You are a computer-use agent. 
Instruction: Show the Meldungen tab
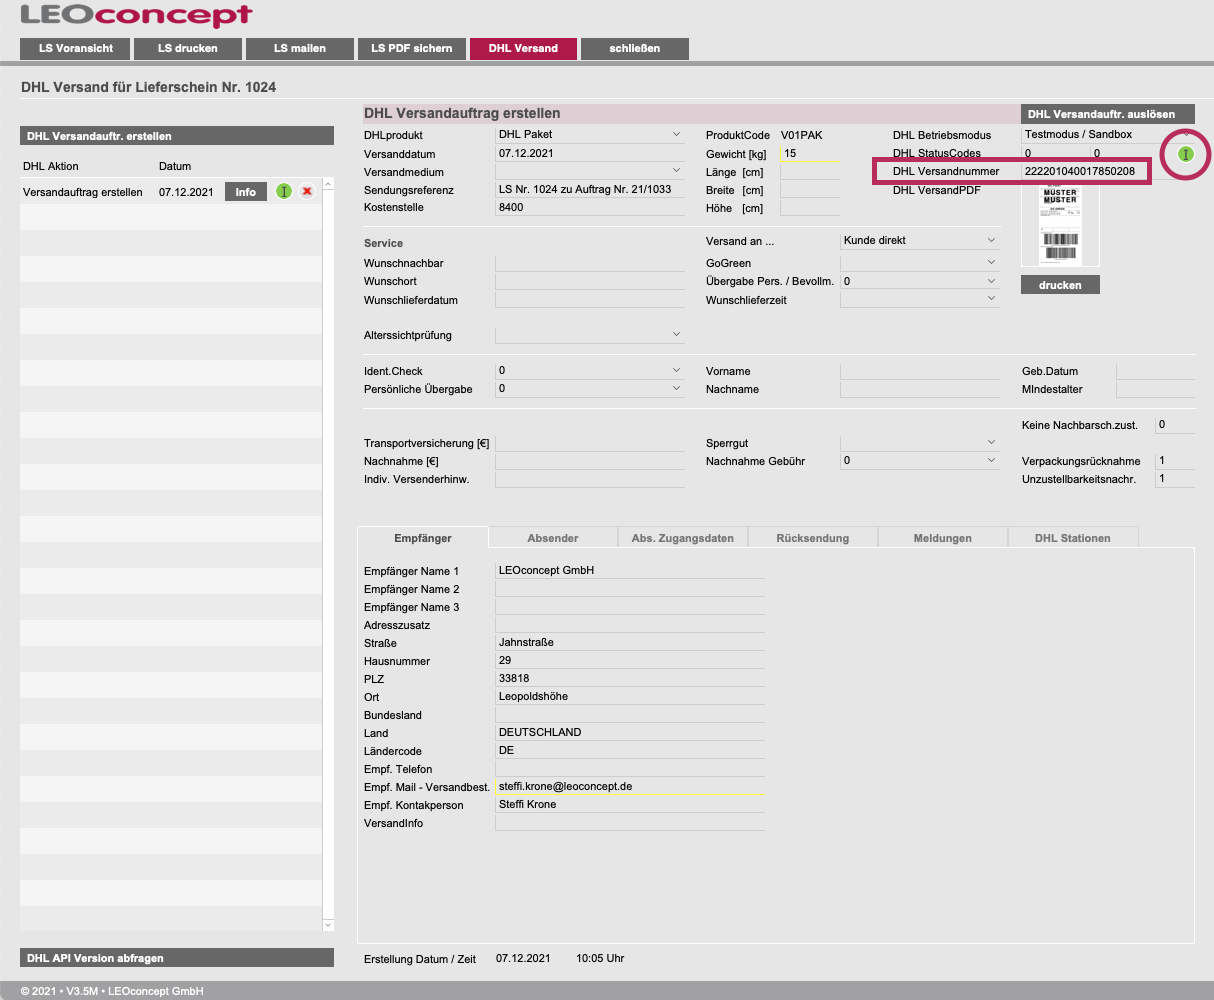click(x=943, y=538)
